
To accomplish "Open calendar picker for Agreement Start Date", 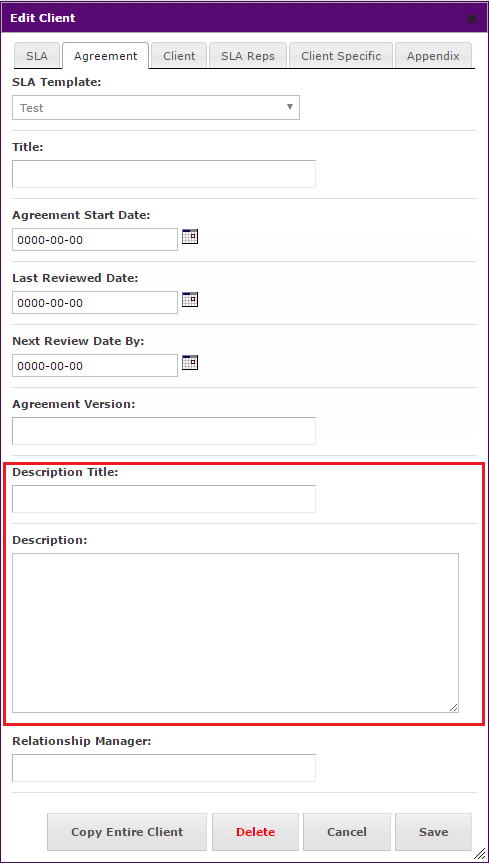I will 190,237.
